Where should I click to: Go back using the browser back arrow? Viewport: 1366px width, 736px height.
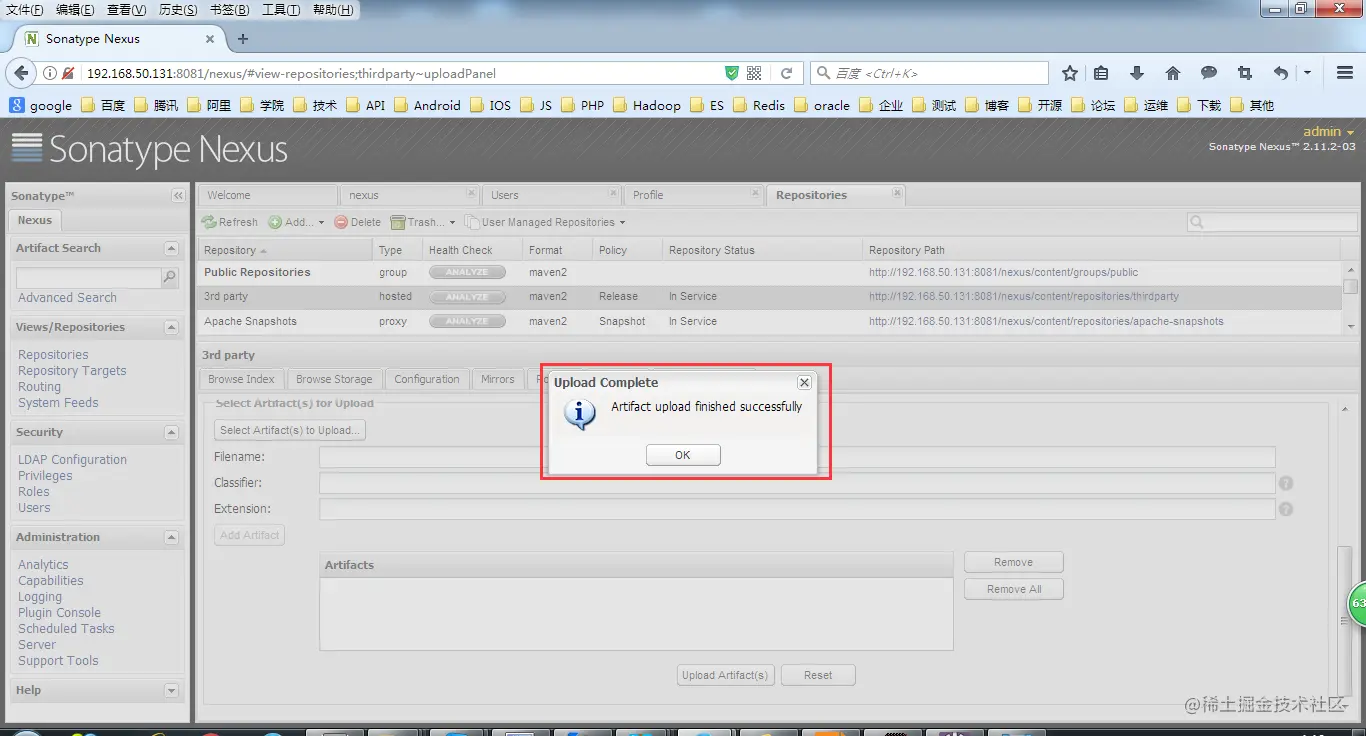pos(19,73)
